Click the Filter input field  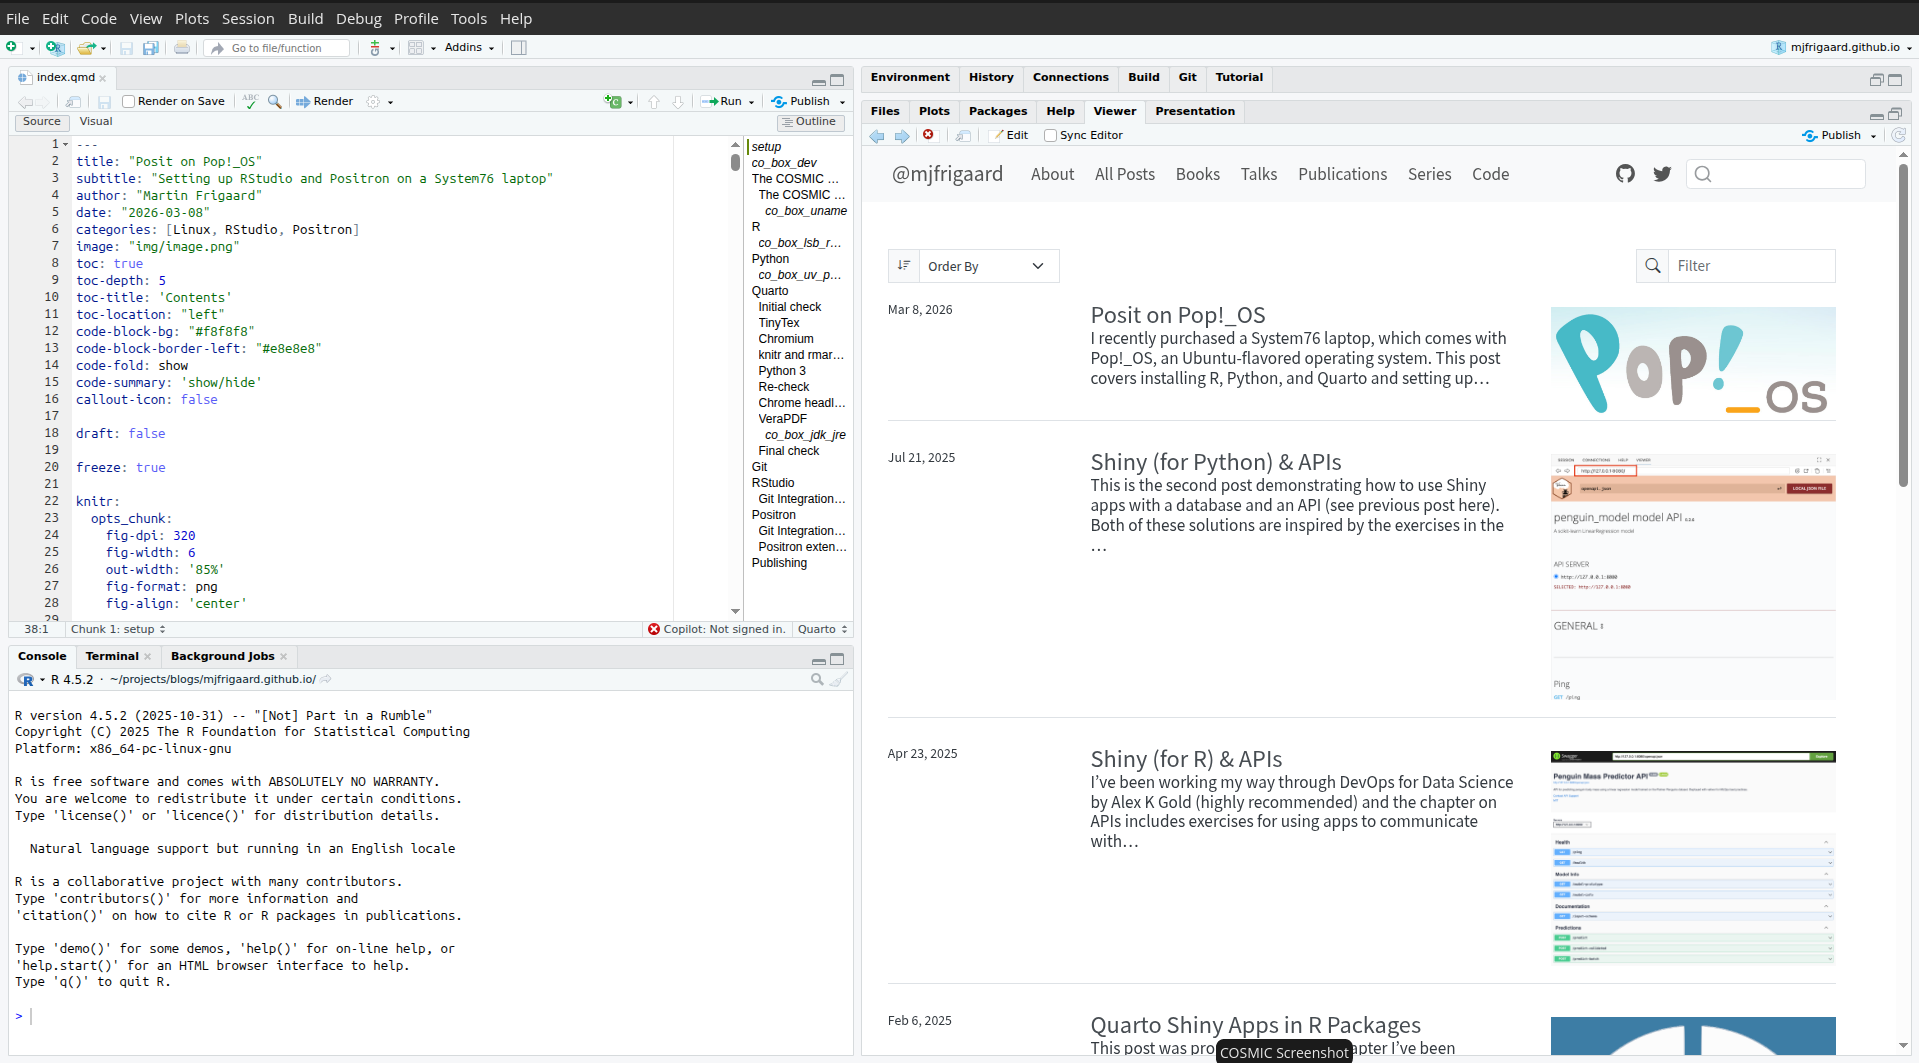pyautogui.click(x=1750, y=266)
